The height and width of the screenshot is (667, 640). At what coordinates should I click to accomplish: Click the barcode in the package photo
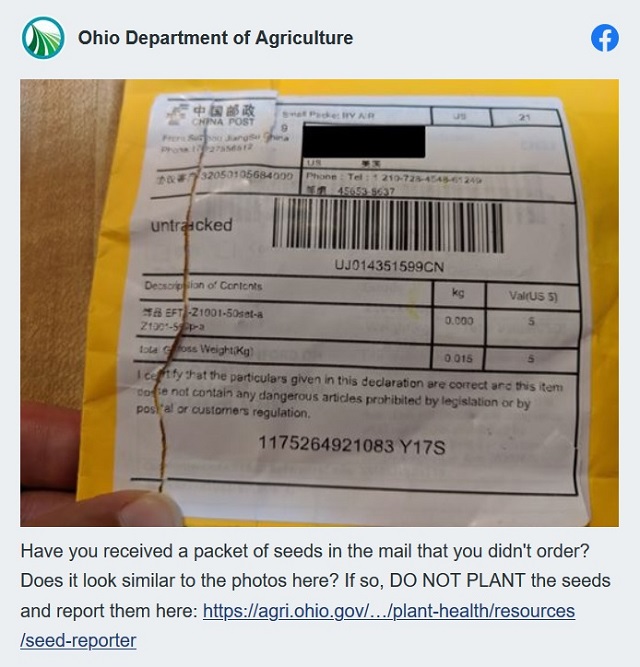tap(387, 225)
